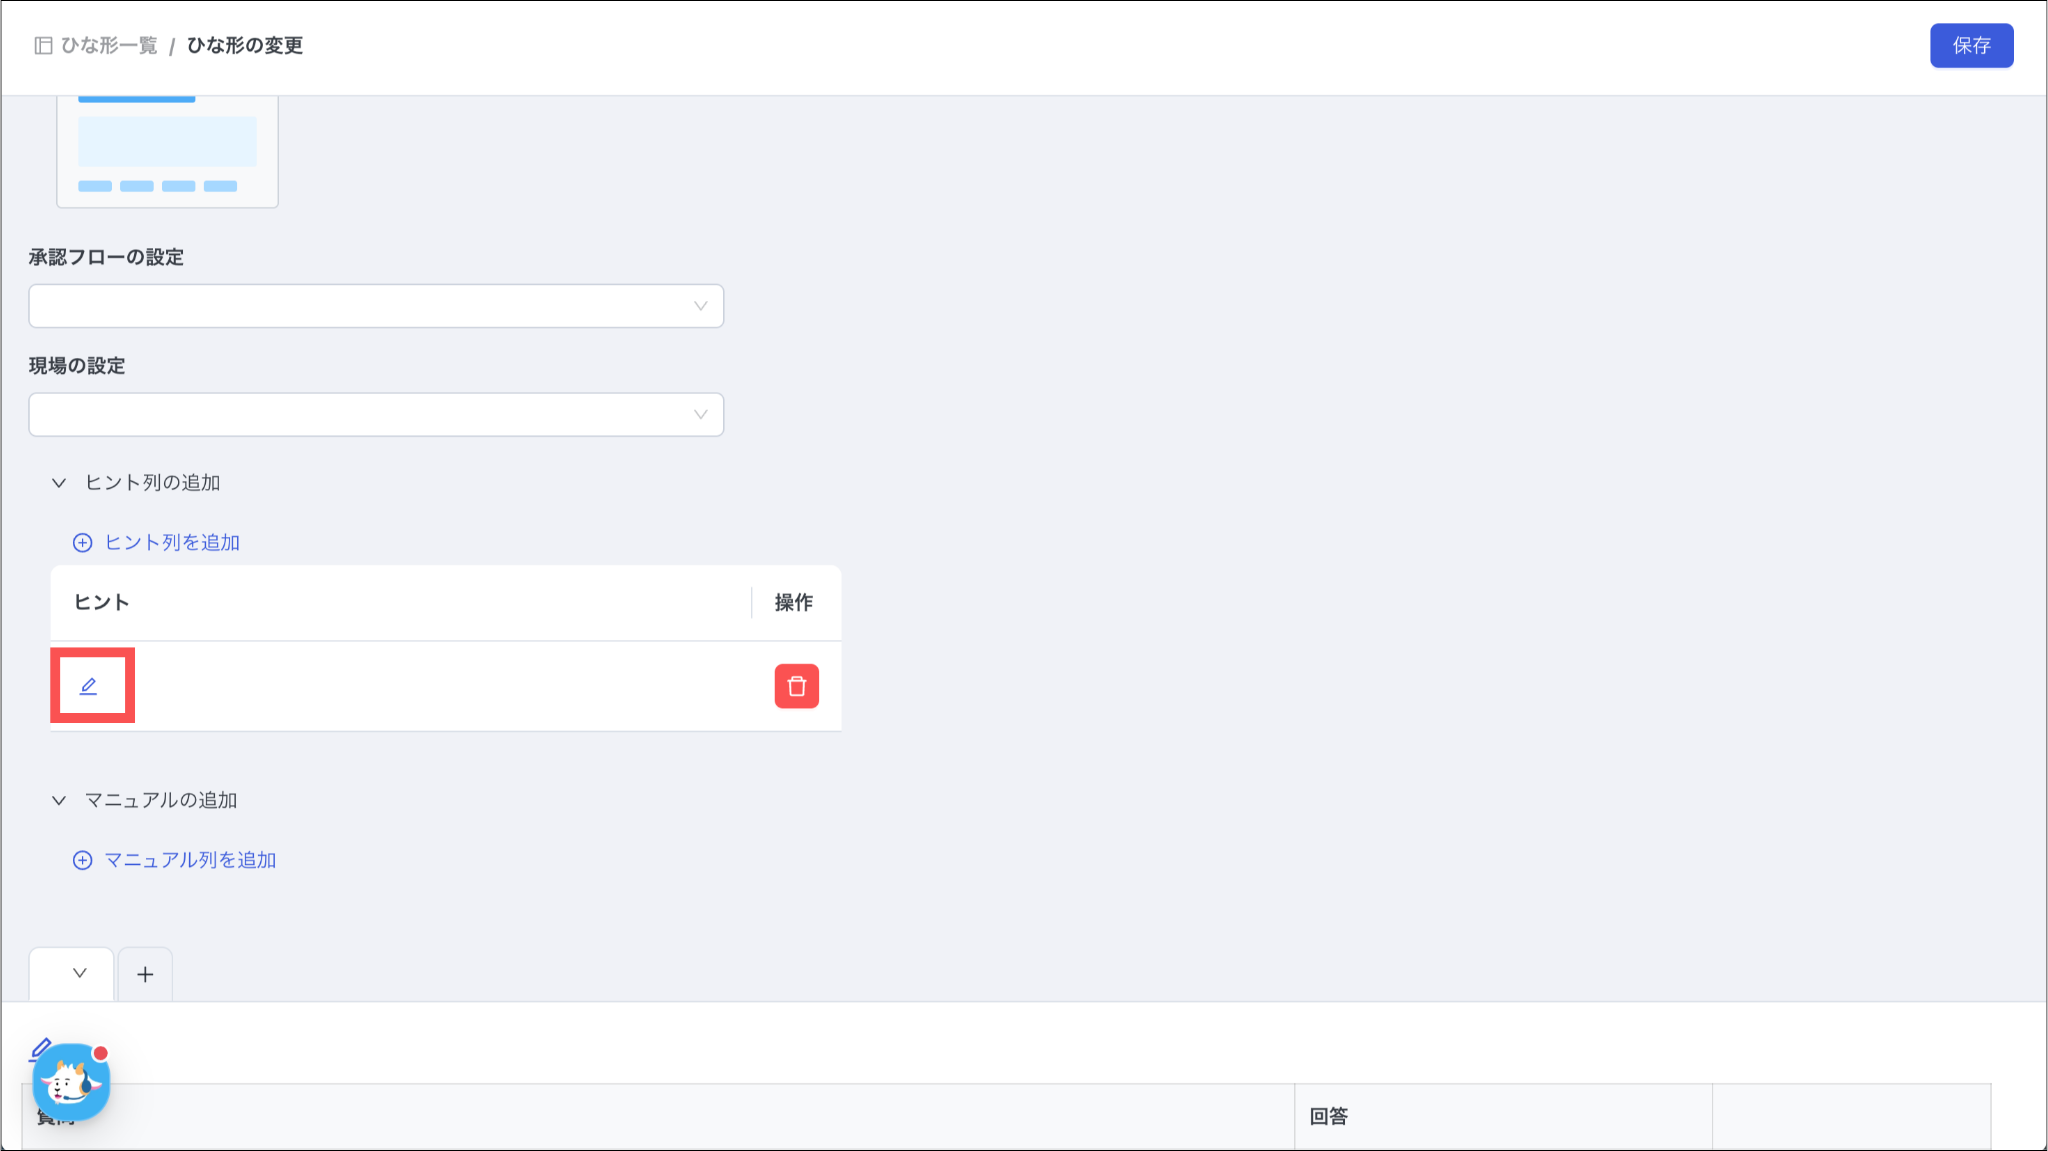This screenshot has height=1151, width=2048.
Task: Add a new tab with plus button
Action: (145, 974)
